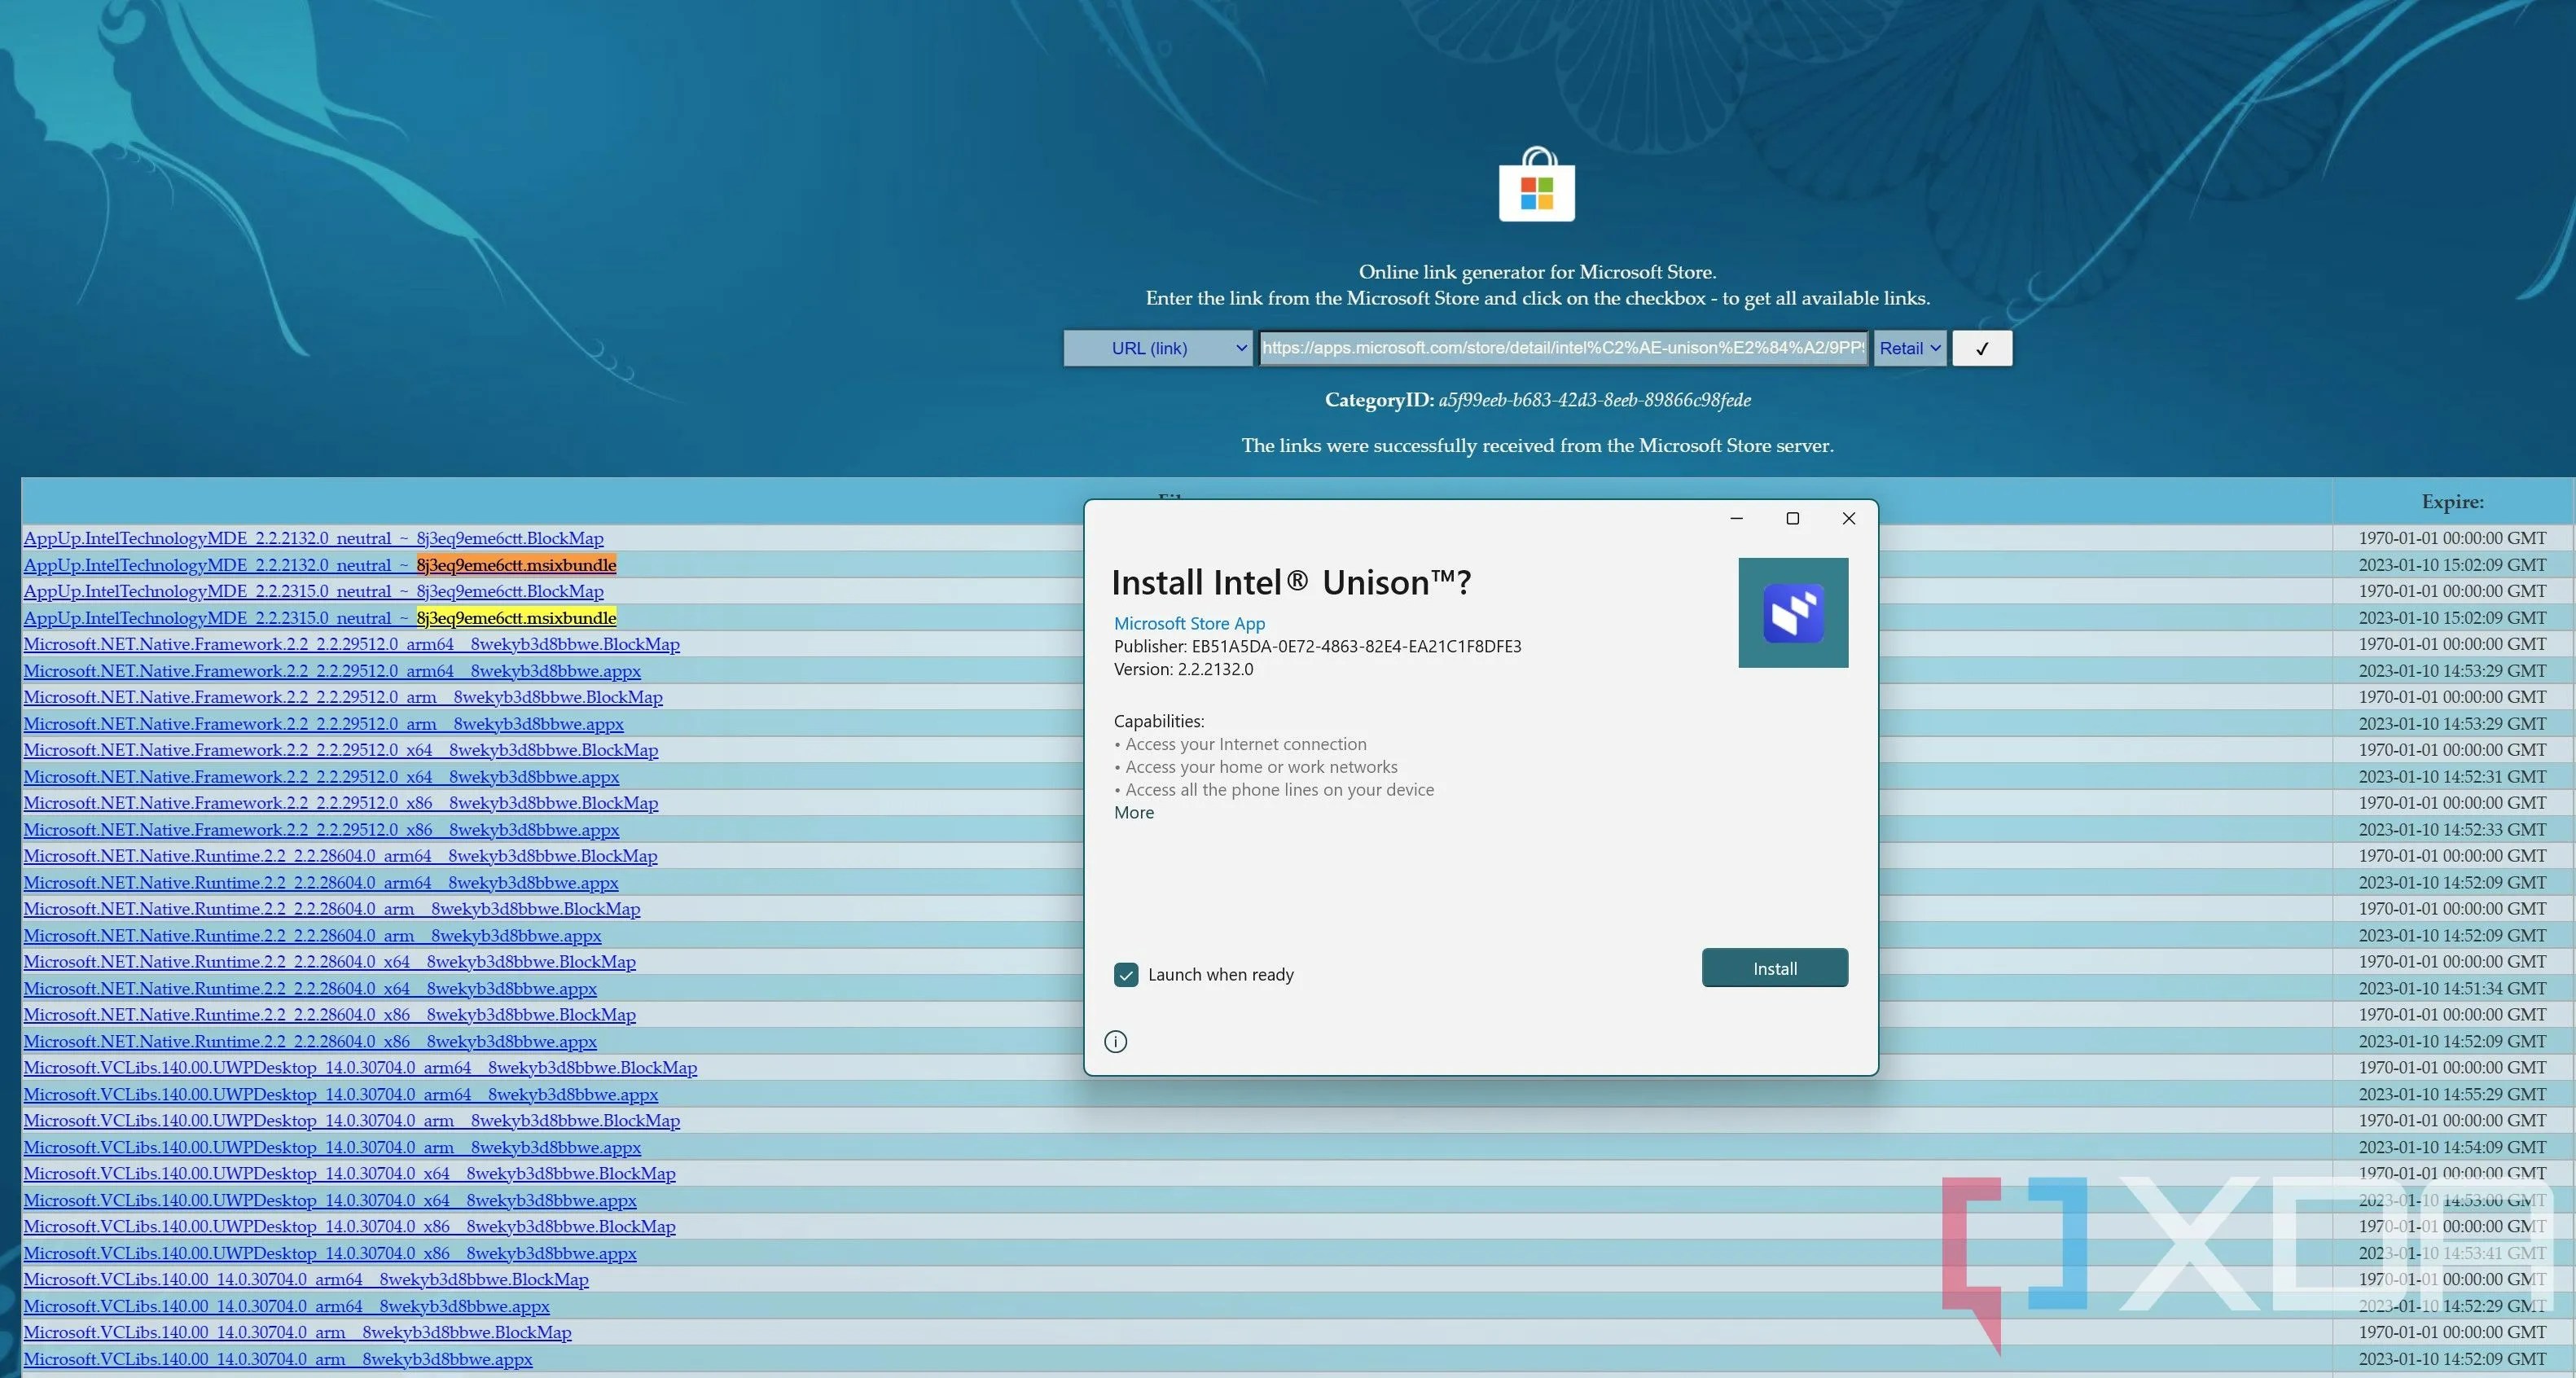
Task: Open NET.Native.Framework 2.2.29512.0 x64 appx link
Action: click(321, 777)
